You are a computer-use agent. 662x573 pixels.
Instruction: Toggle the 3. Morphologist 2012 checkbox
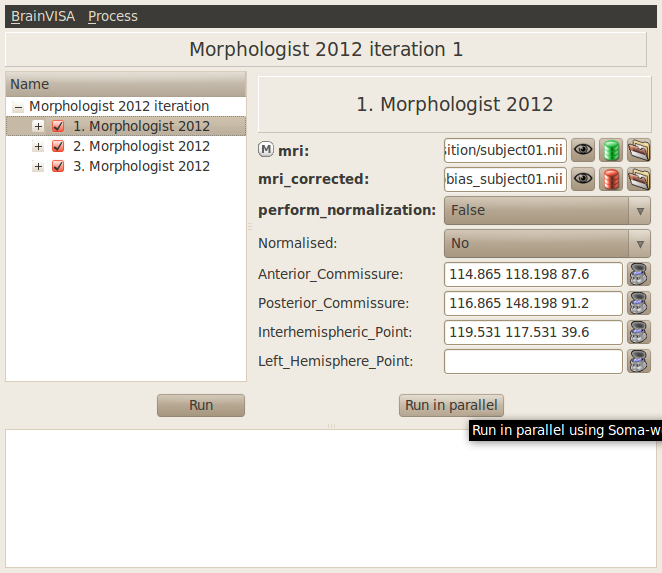(x=58, y=167)
